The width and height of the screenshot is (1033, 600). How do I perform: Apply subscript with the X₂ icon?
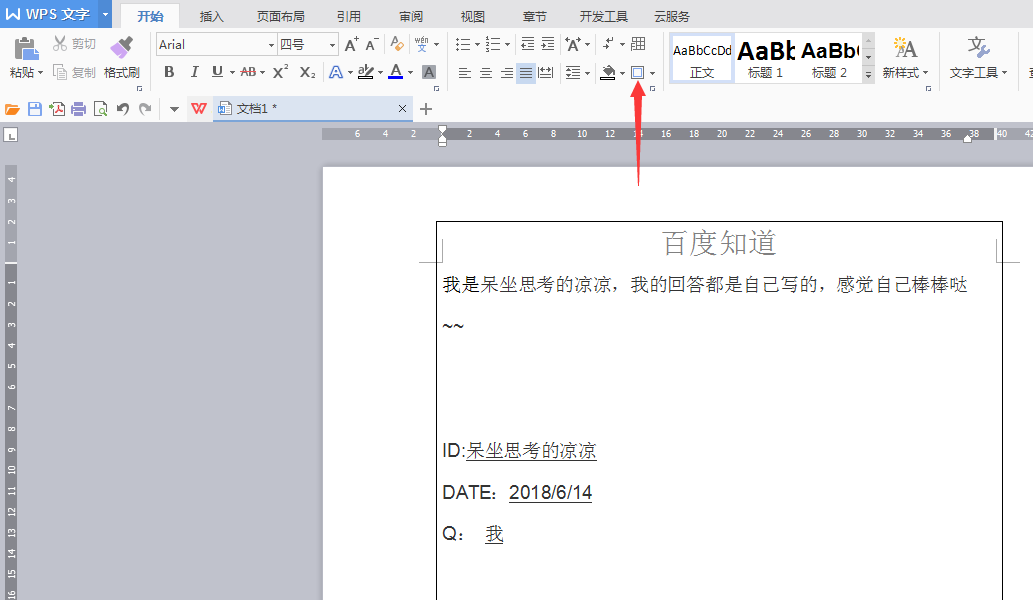[x=307, y=72]
